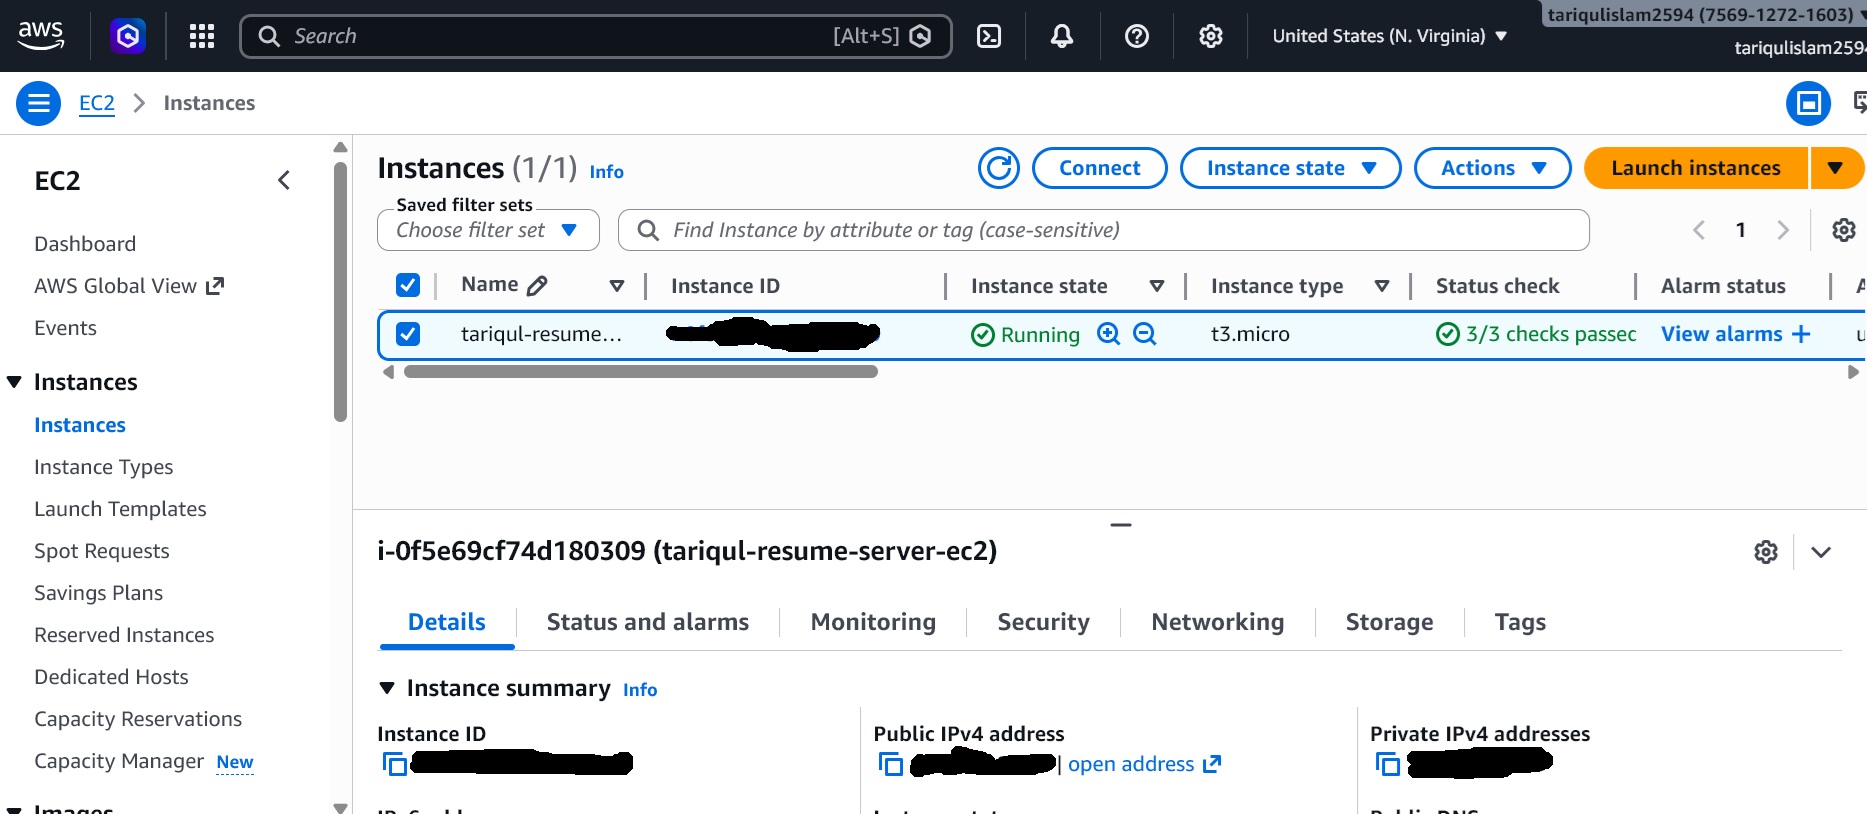
Task: Sort by Name column arrow
Action: pos(617,286)
